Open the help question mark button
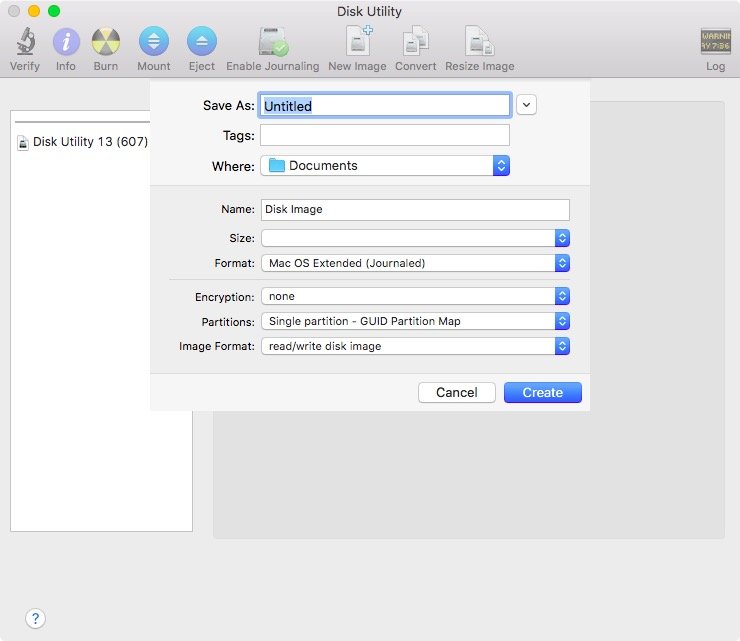 click(35, 618)
